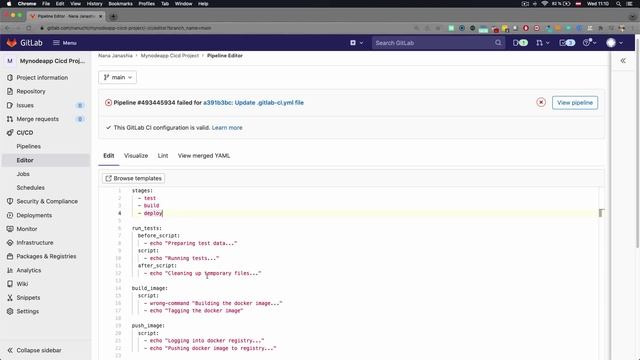This screenshot has width=640, height=360.
Task: Open the create new plus dropdown
Action: click(x=356, y=43)
